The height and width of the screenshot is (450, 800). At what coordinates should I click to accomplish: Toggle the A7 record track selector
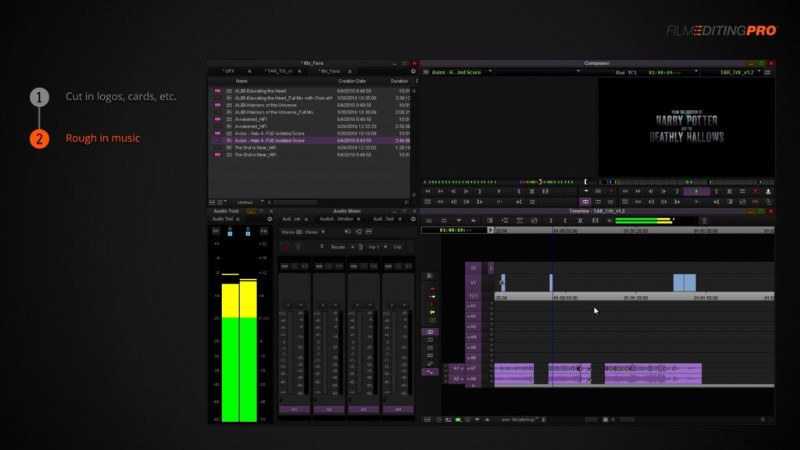(x=472, y=368)
